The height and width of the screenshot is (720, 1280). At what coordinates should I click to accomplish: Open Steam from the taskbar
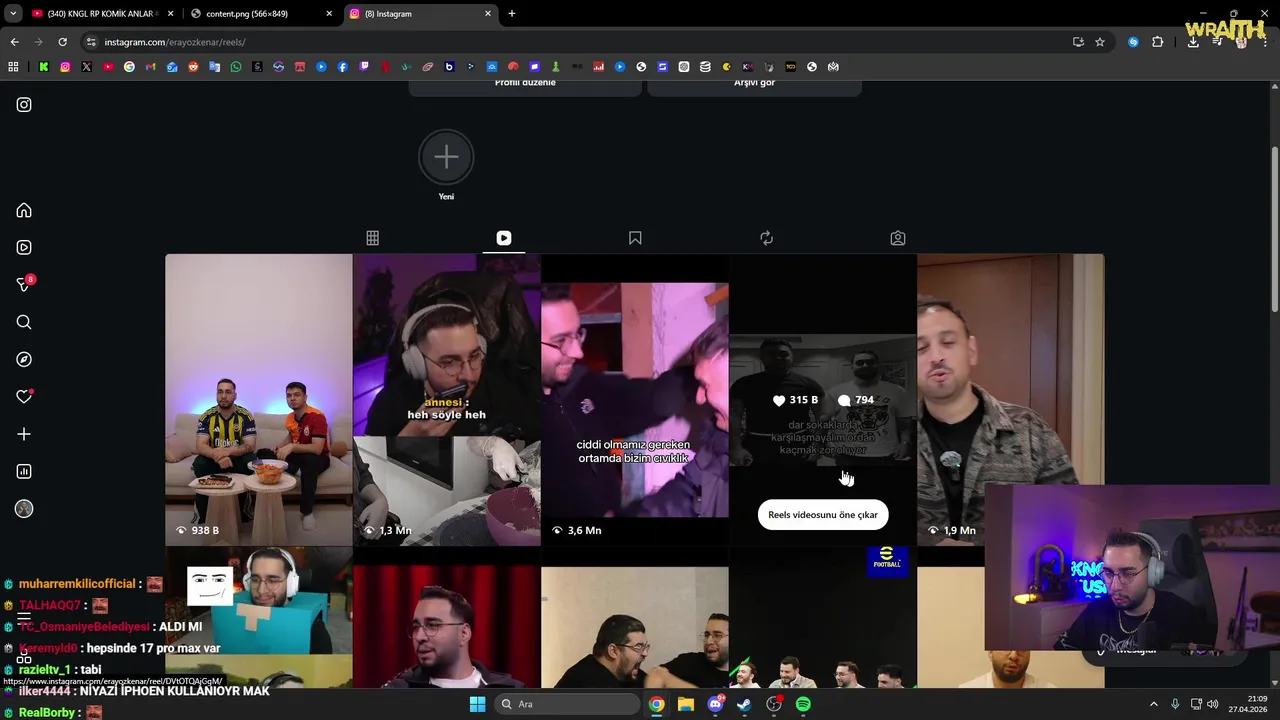744,704
